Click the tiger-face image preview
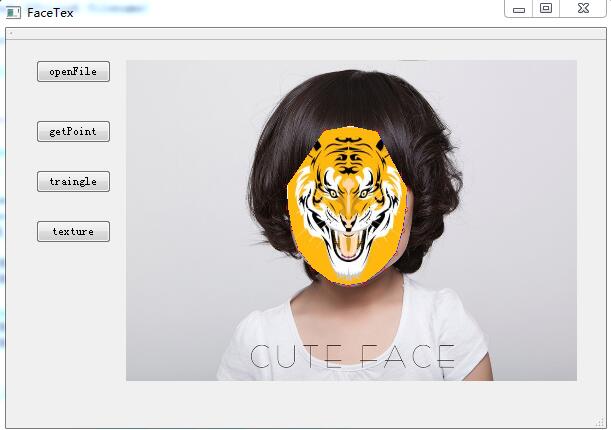611x430 pixels. (x=351, y=220)
